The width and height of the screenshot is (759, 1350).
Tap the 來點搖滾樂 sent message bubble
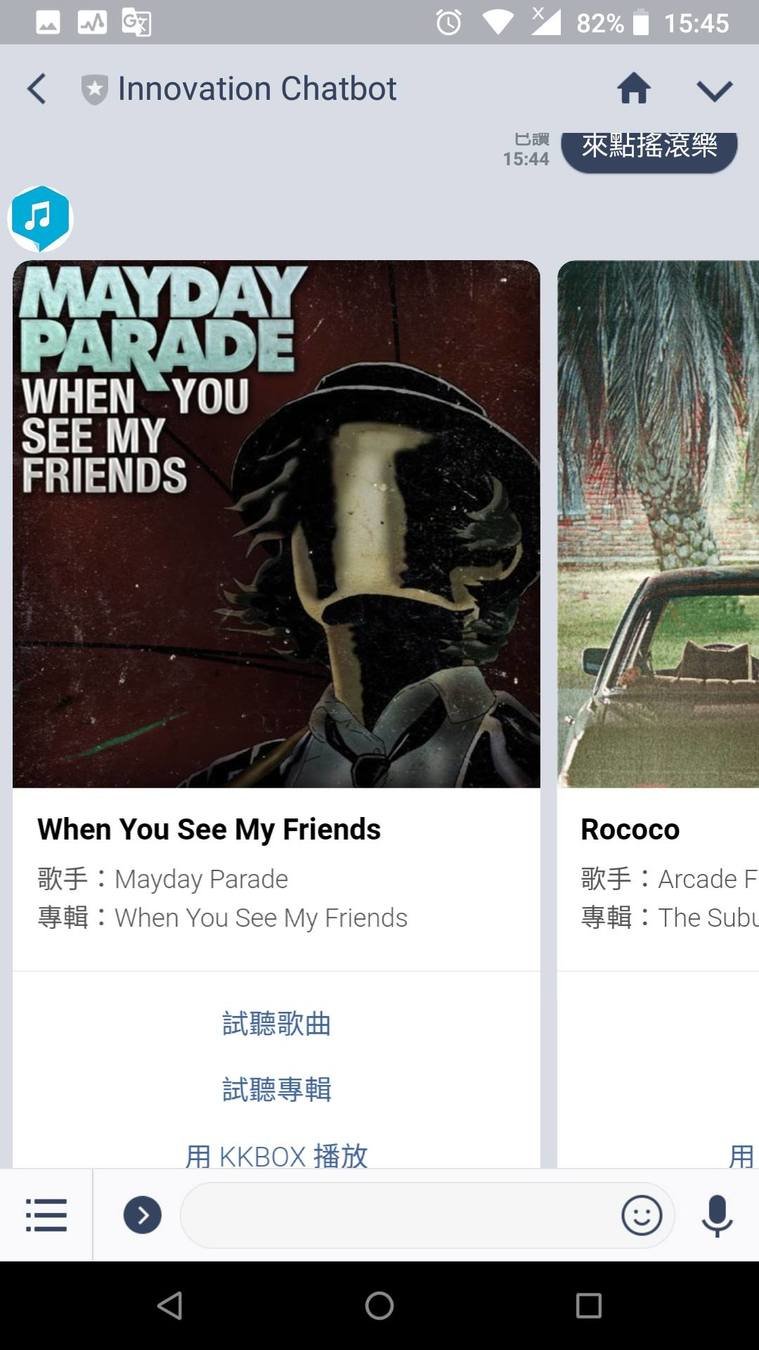coord(649,148)
